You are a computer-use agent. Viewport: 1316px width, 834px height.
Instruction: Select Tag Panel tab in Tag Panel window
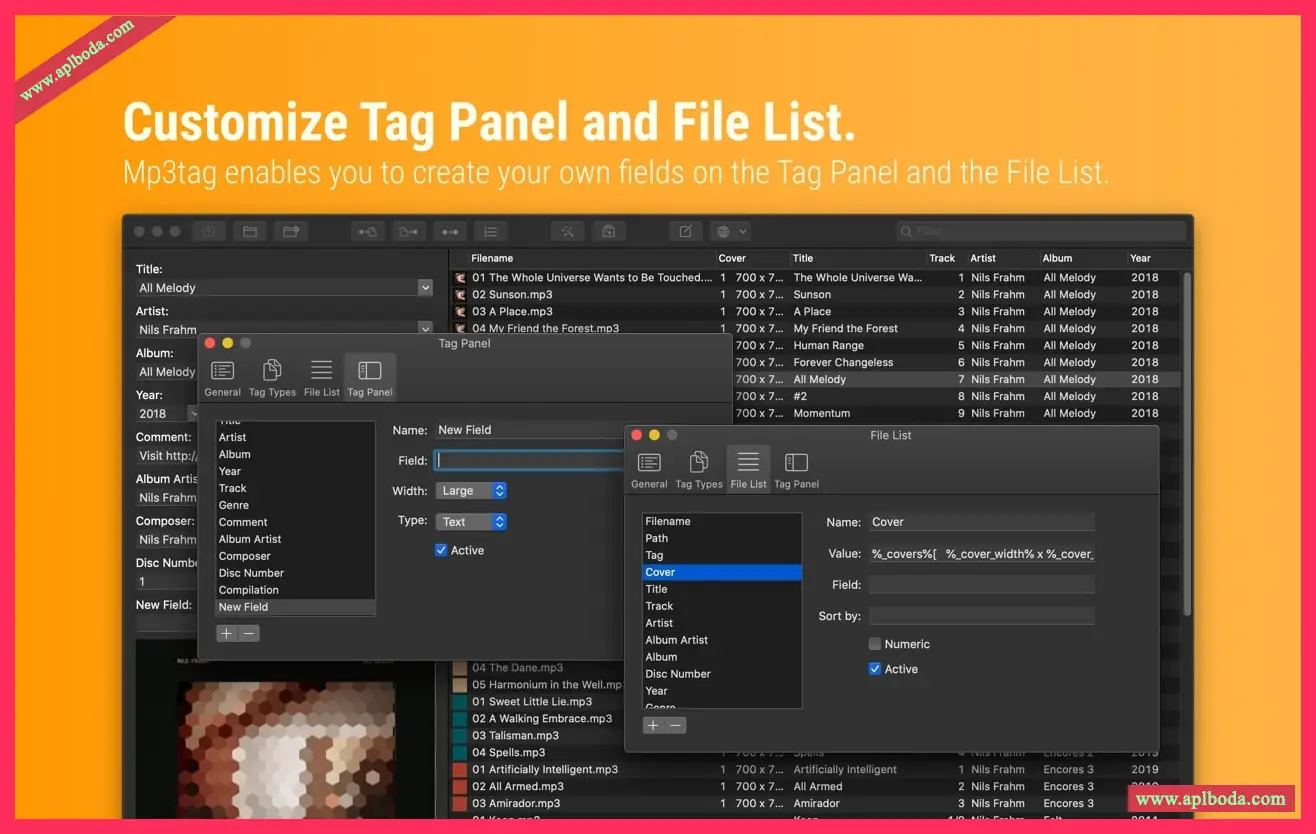(x=370, y=378)
